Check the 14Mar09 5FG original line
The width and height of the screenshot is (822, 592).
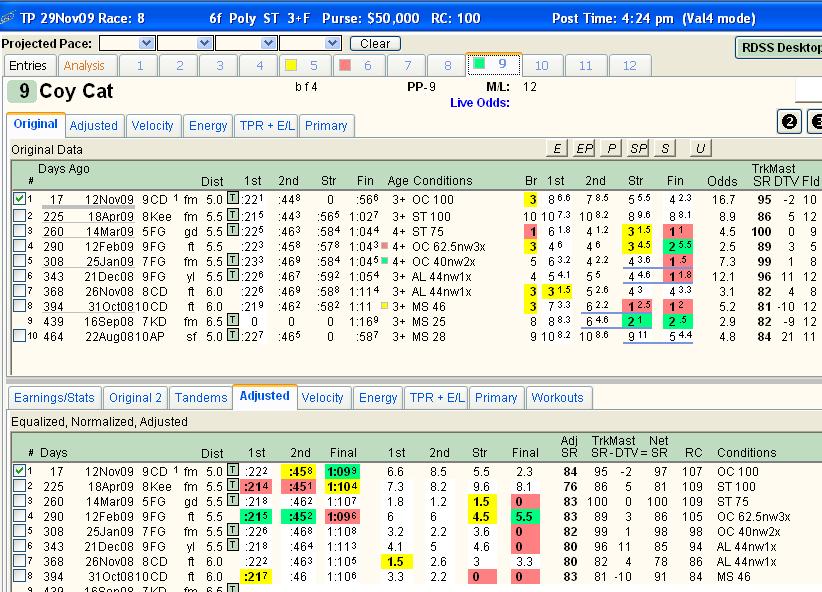[x=19, y=230]
